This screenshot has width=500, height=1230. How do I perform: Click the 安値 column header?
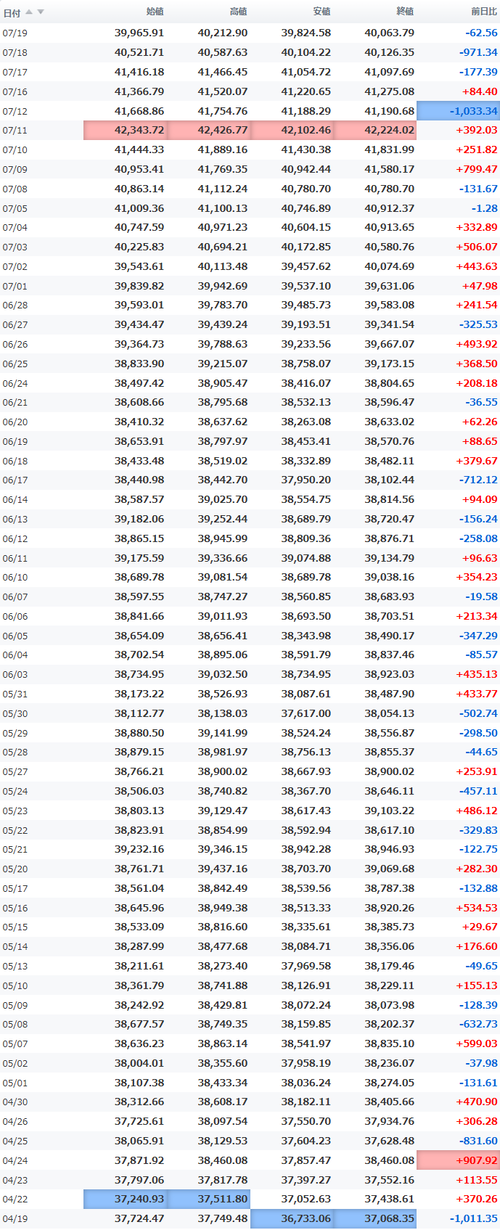[321, 11]
